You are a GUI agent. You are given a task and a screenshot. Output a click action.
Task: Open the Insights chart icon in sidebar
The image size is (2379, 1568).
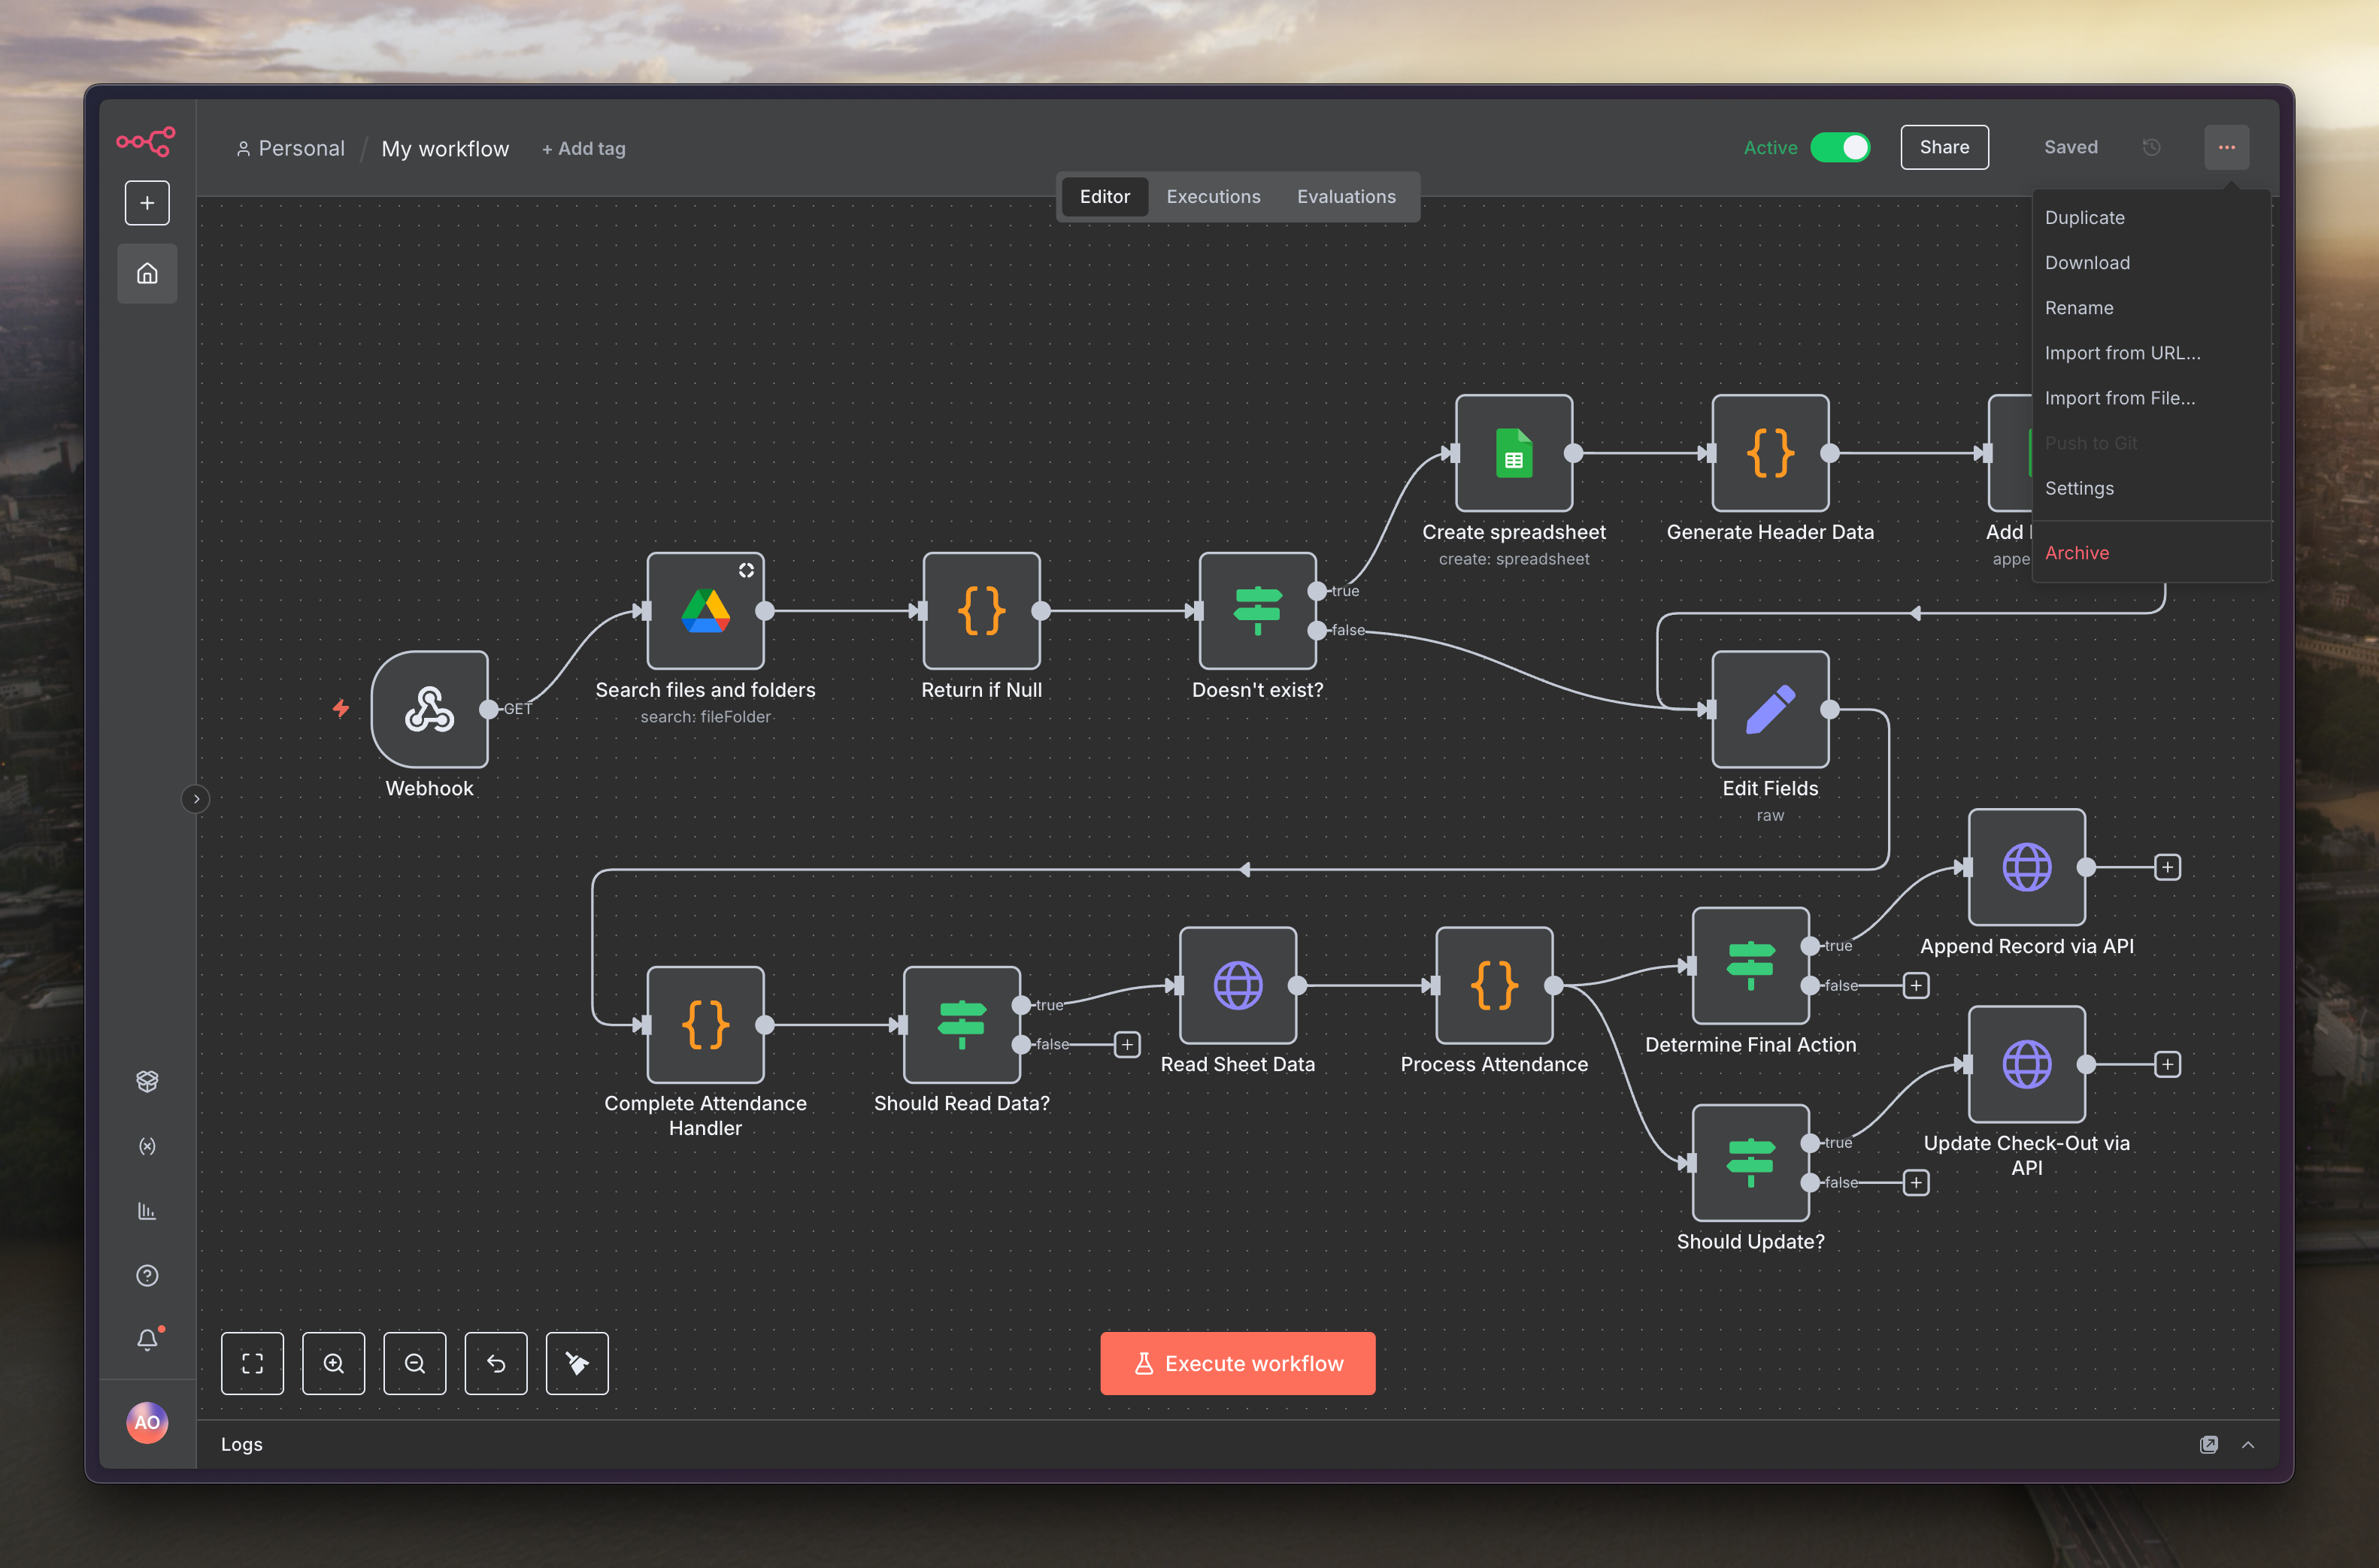[147, 1211]
